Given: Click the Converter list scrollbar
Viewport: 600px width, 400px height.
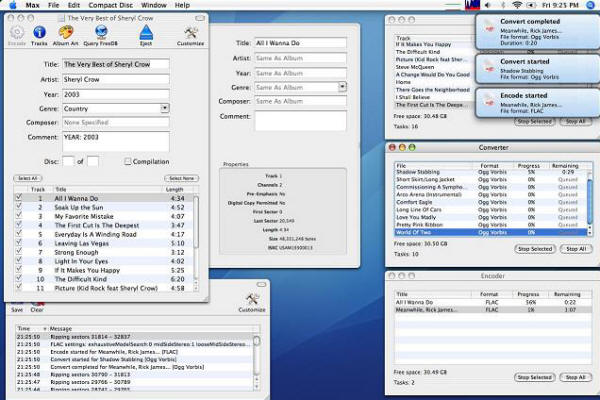Looking at the screenshot, I should coord(590,203).
